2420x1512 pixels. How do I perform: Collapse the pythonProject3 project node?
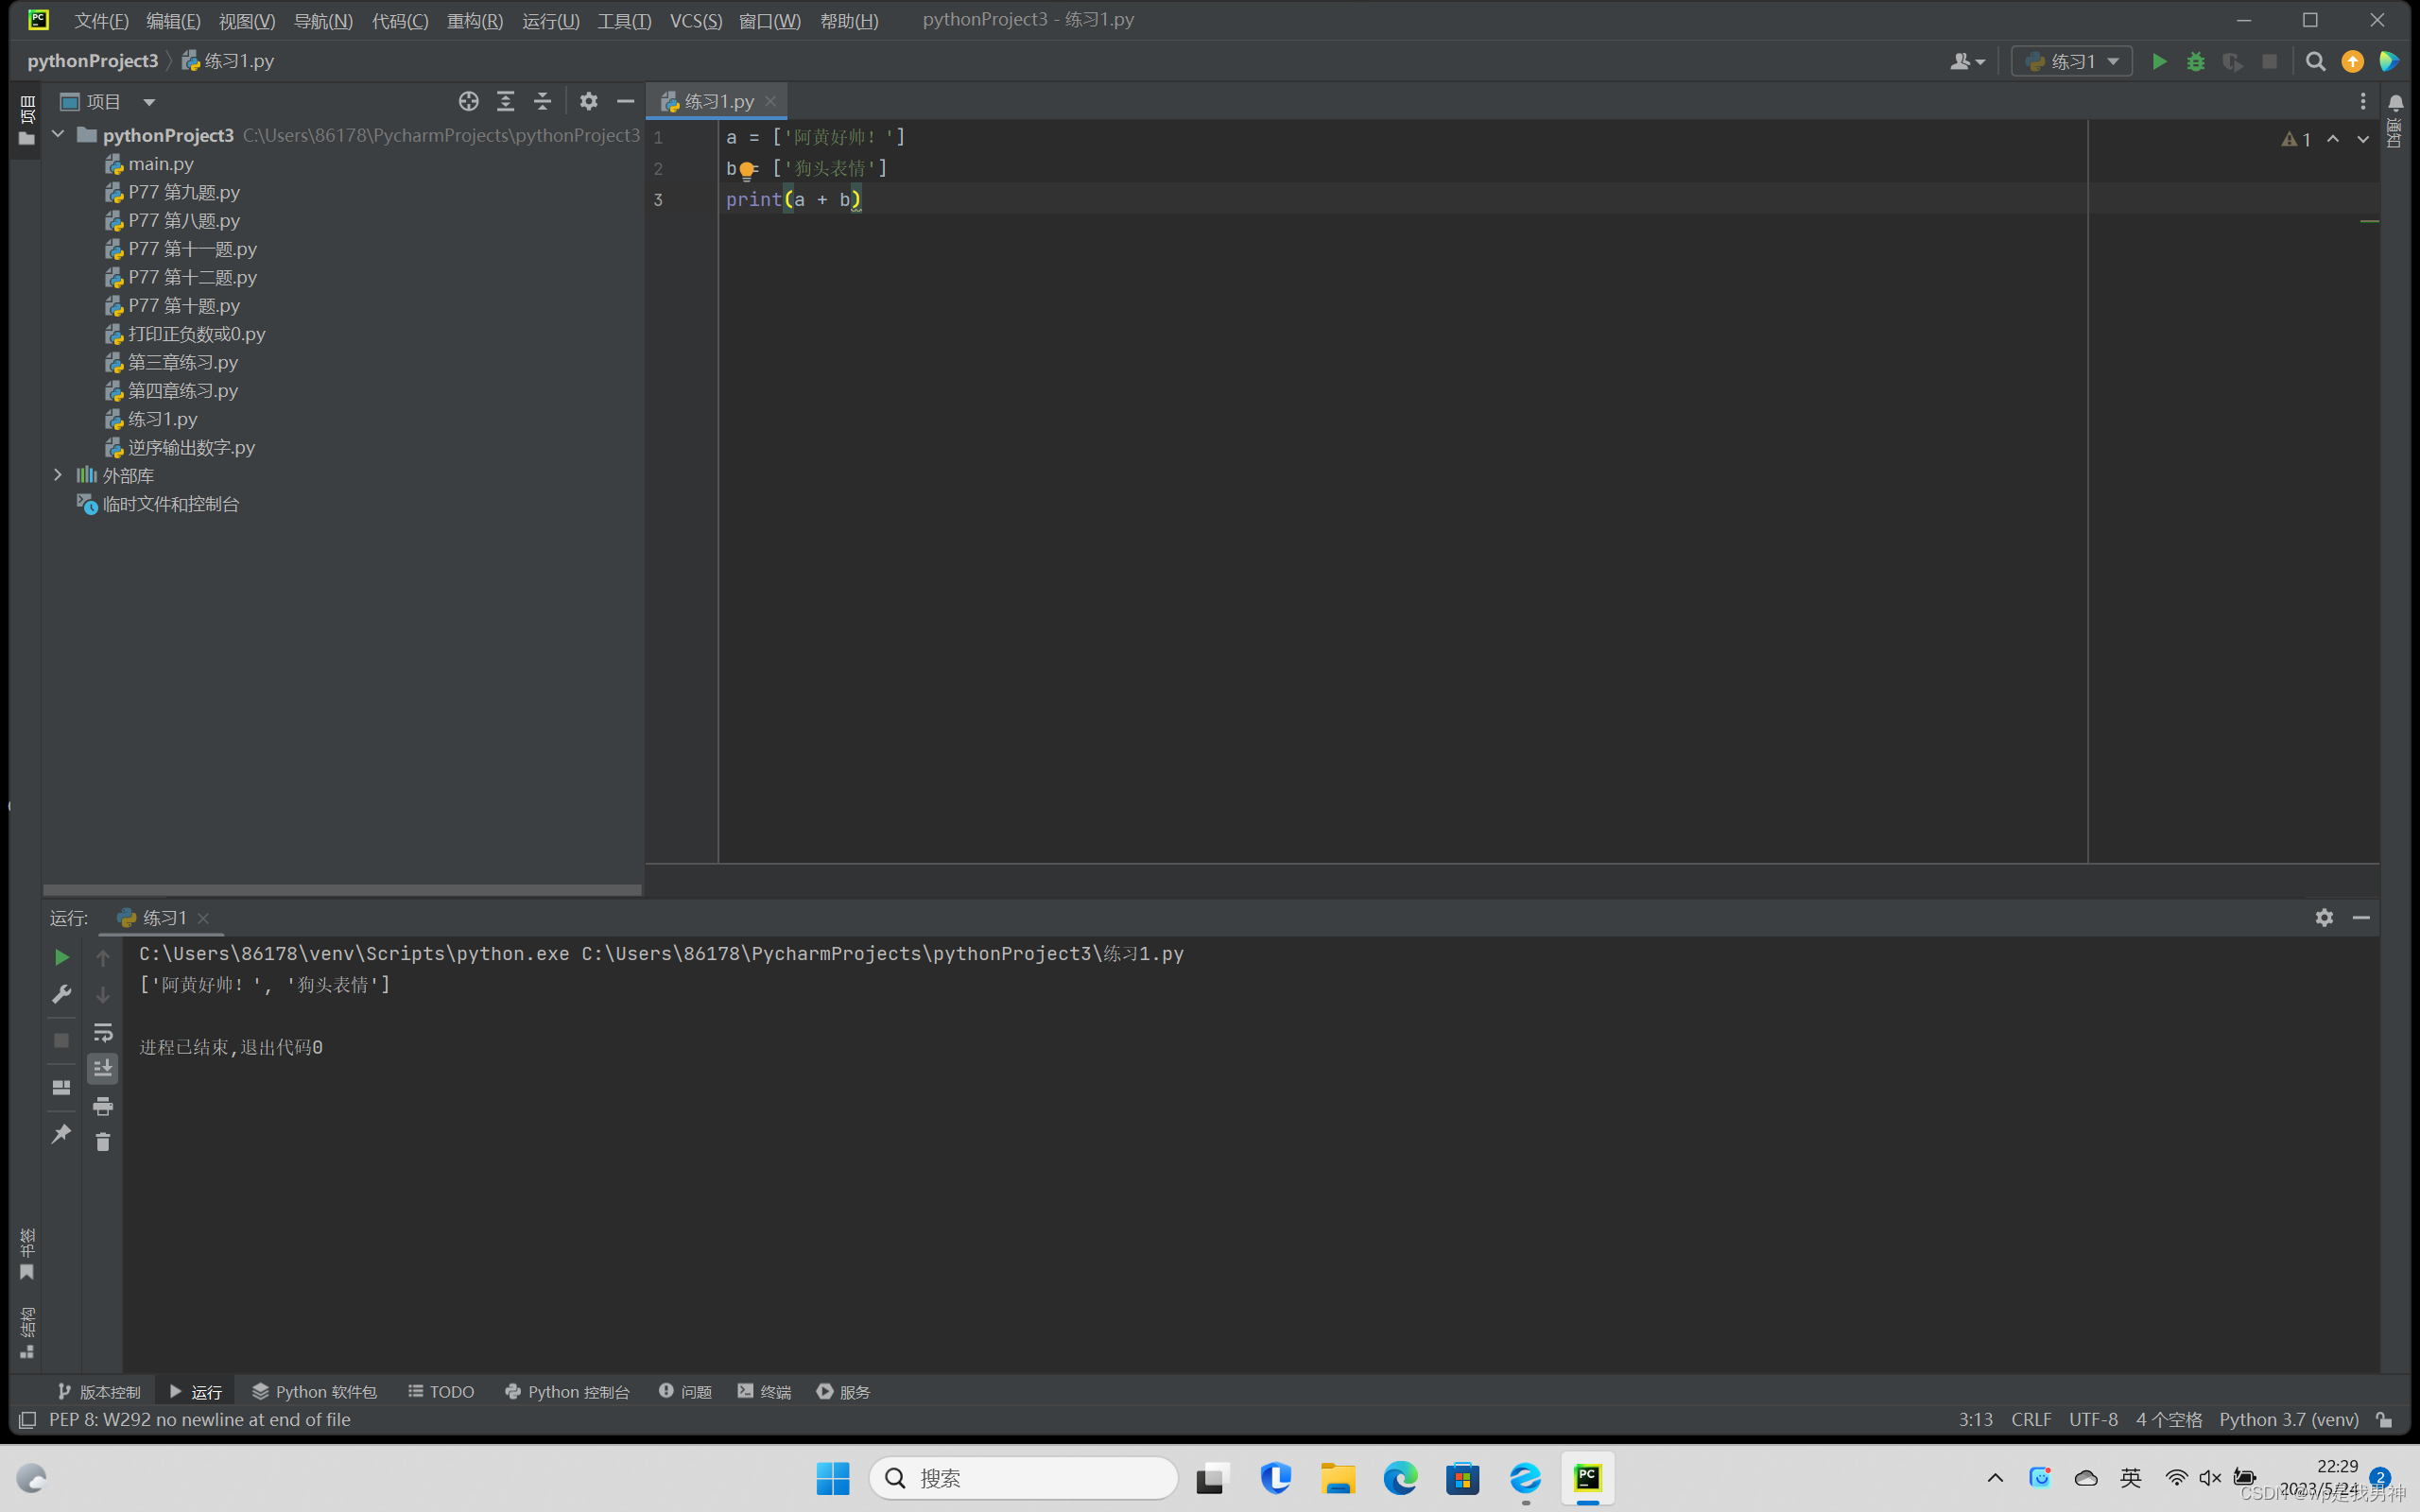pyautogui.click(x=57, y=134)
